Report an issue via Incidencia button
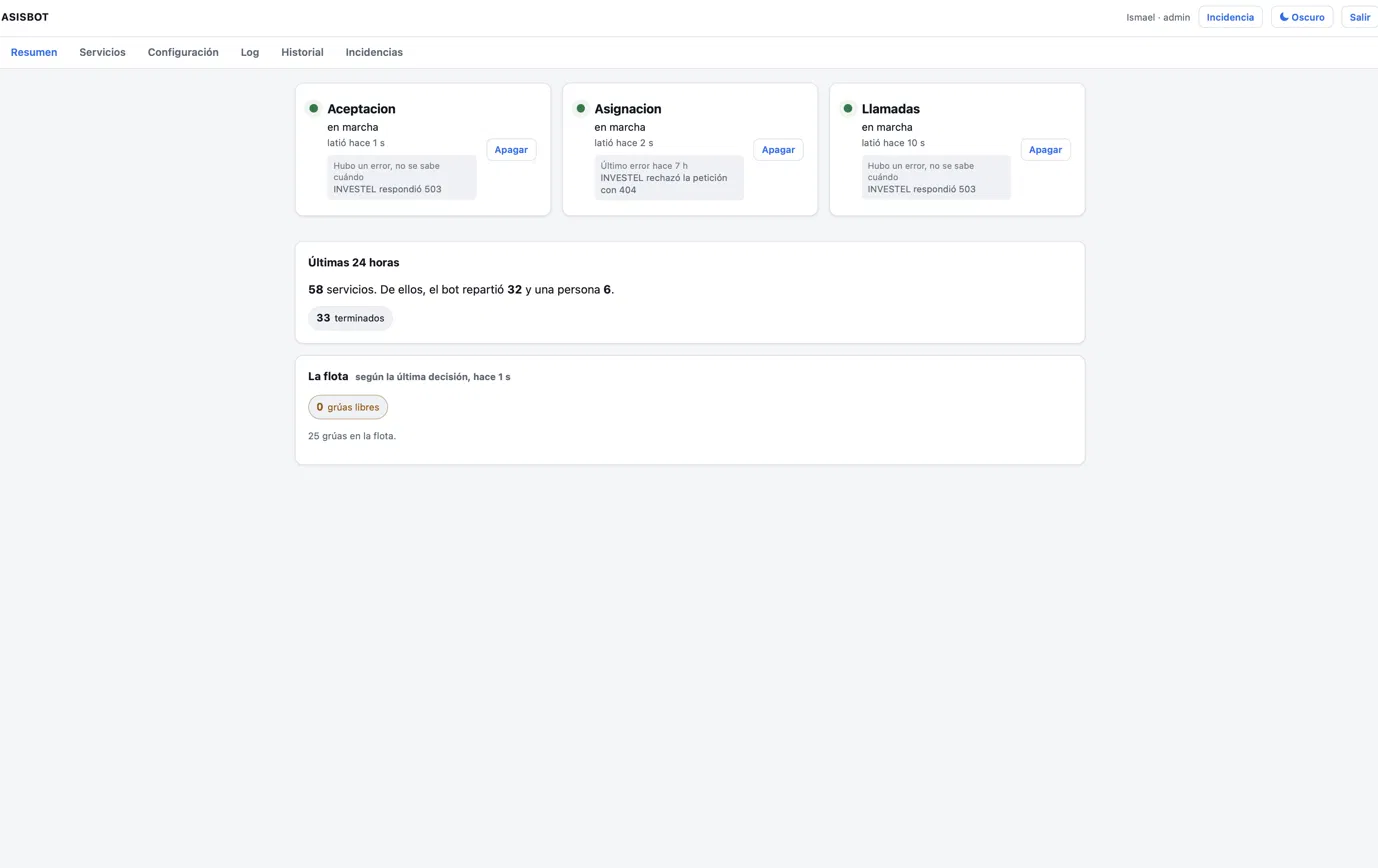 point(1230,17)
